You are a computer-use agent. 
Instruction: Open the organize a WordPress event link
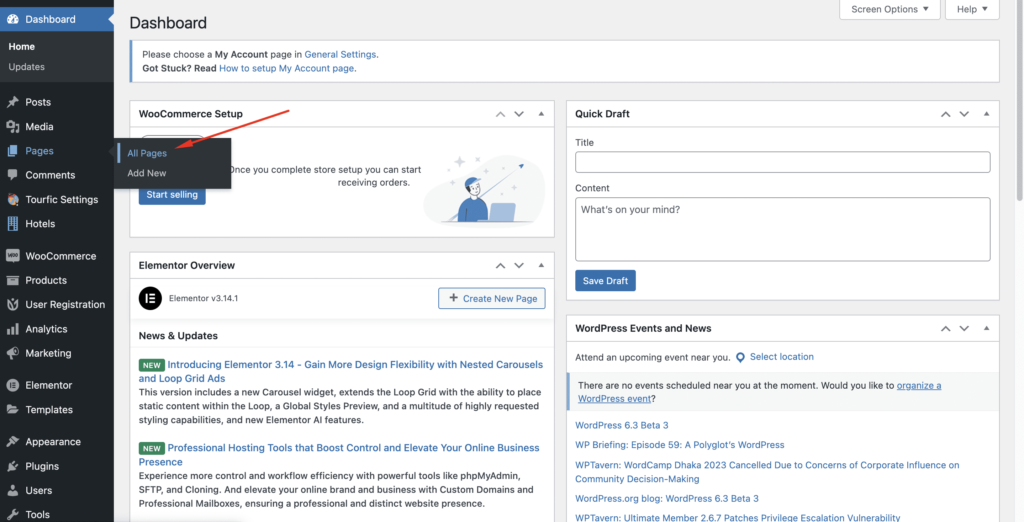(x=760, y=392)
